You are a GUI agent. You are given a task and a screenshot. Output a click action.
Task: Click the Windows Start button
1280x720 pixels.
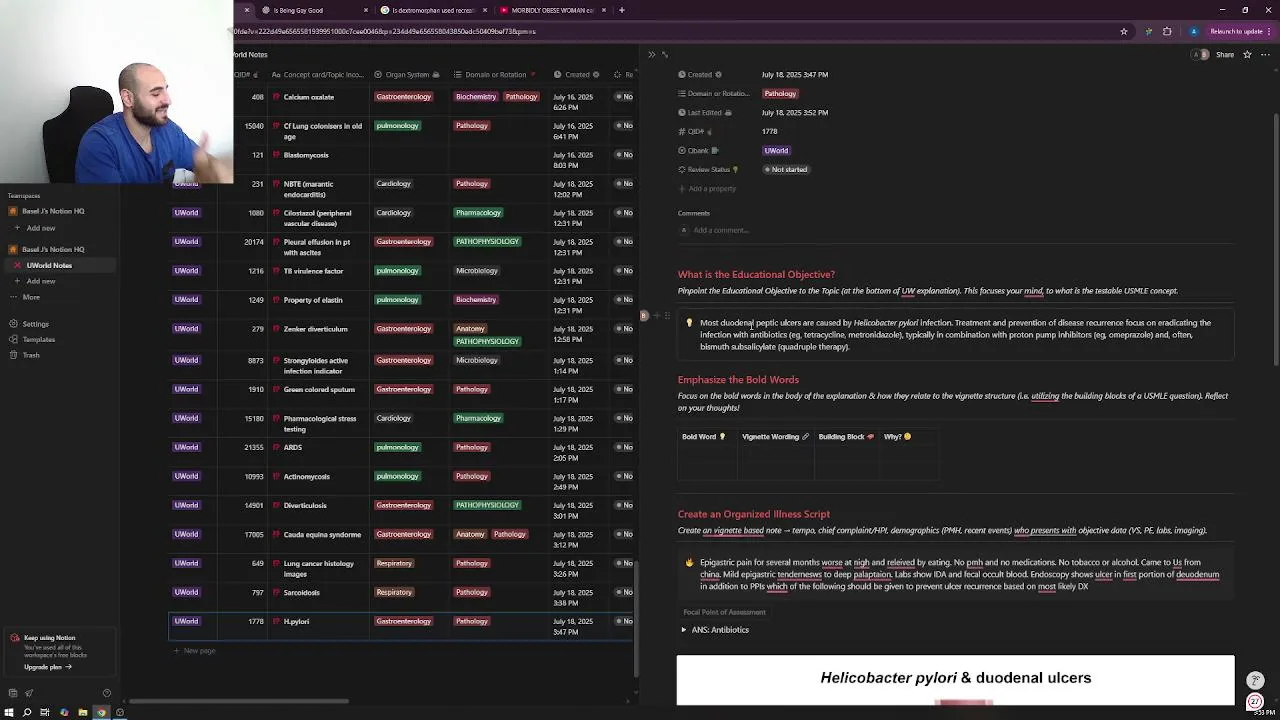click(9, 713)
